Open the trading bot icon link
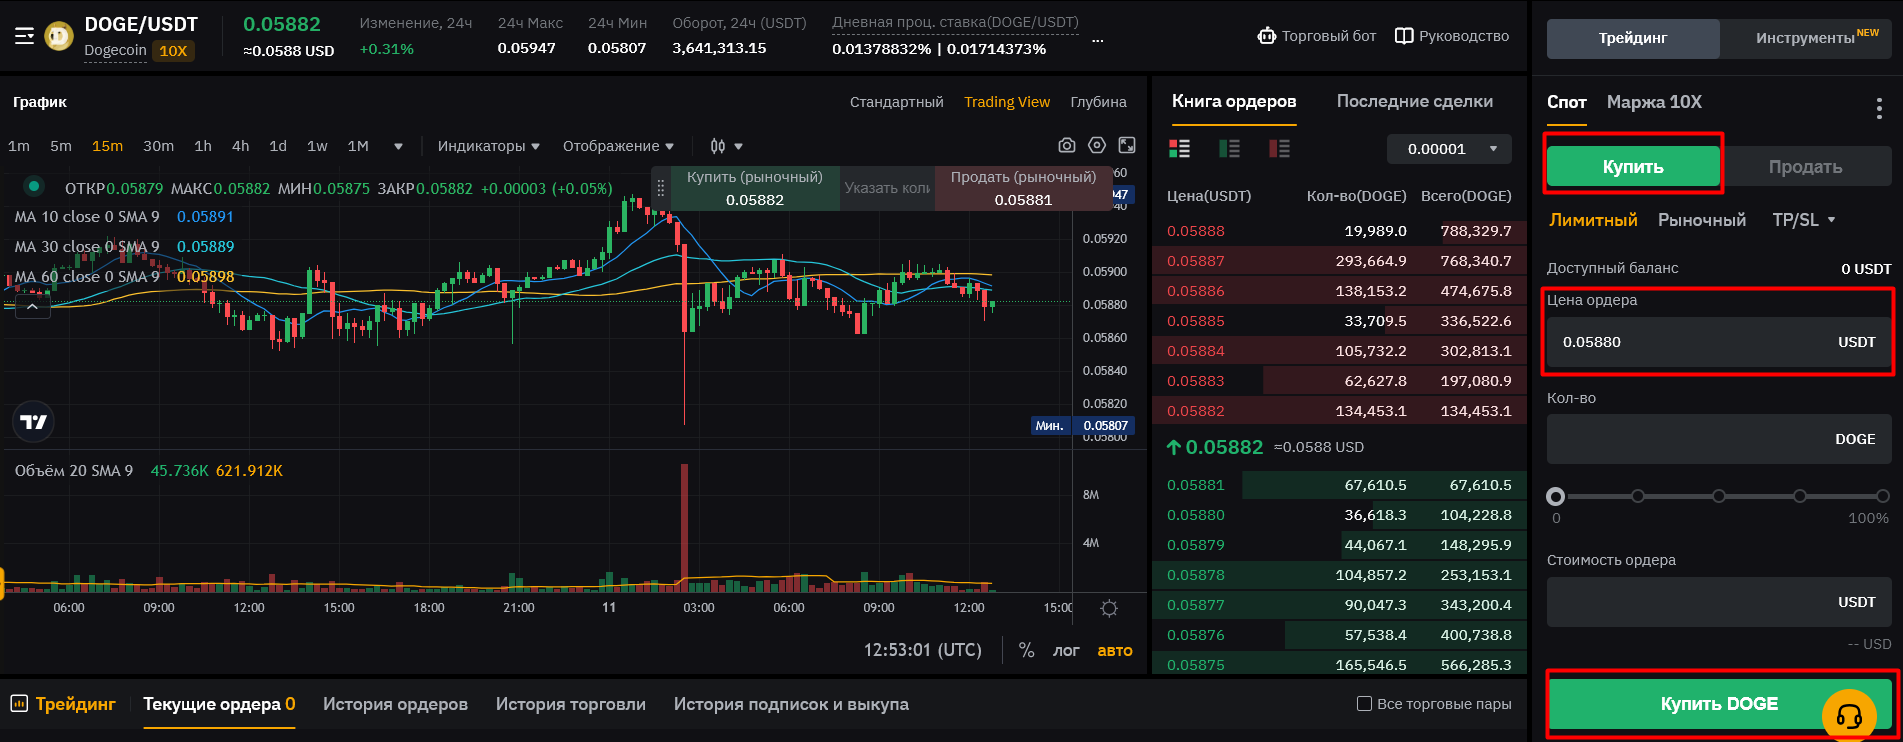Screen dimensions: 1903x742 click(1267, 36)
